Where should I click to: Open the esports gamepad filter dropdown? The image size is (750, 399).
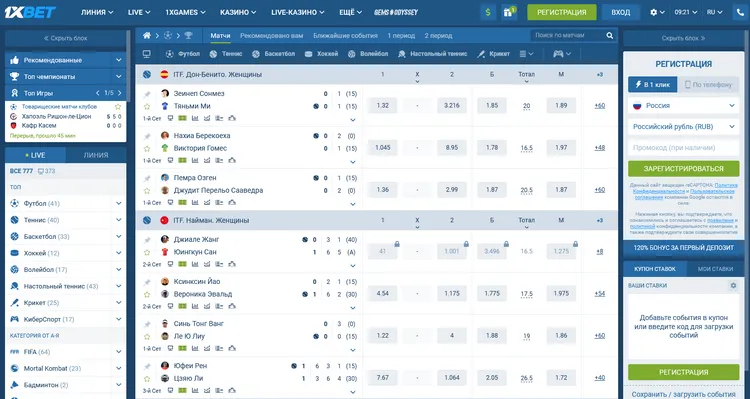(562, 54)
